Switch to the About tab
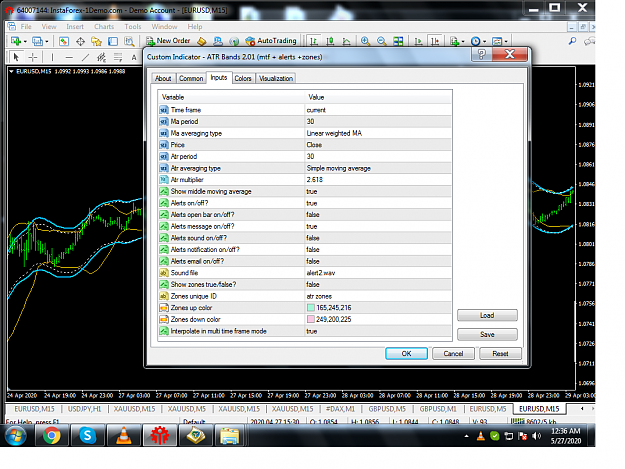625x469 pixels. (x=163, y=78)
